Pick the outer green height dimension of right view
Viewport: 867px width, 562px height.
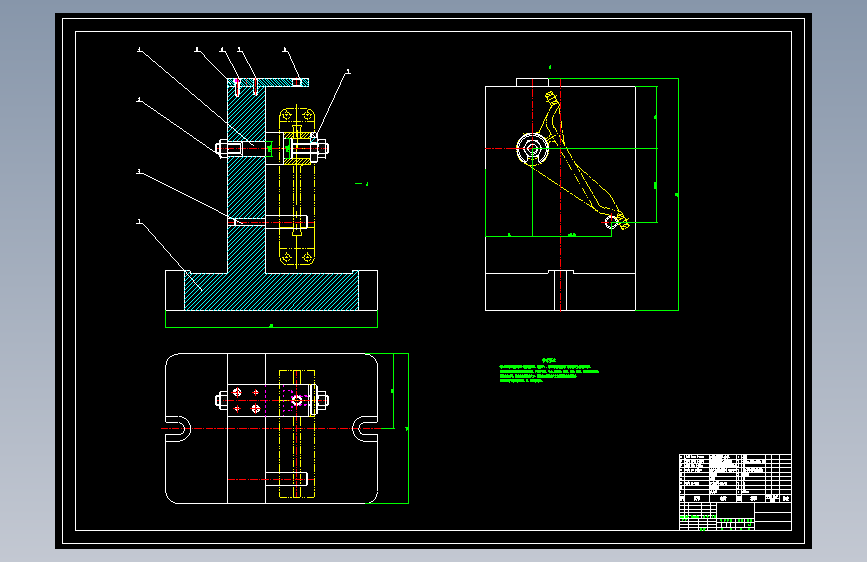pos(678,194)
